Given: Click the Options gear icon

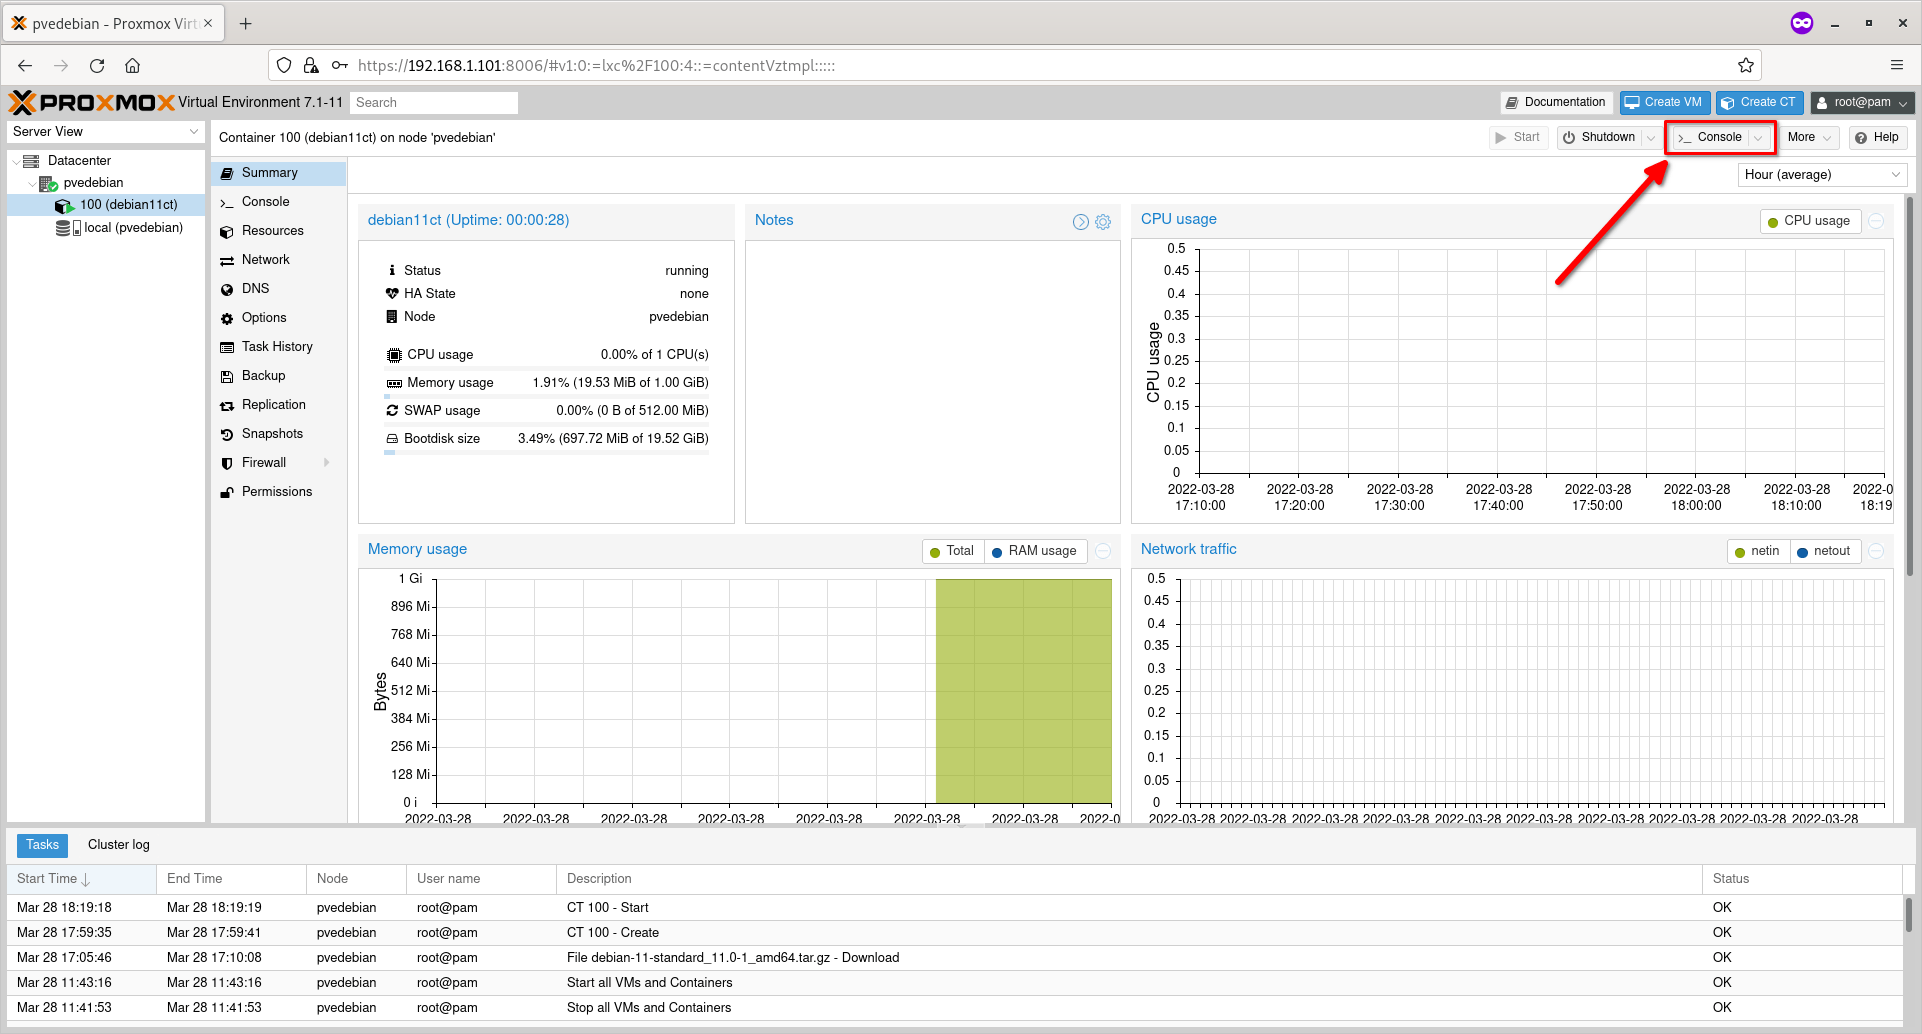Looking at the screenshot, I should pyautogui.click(x=227, y=318).
